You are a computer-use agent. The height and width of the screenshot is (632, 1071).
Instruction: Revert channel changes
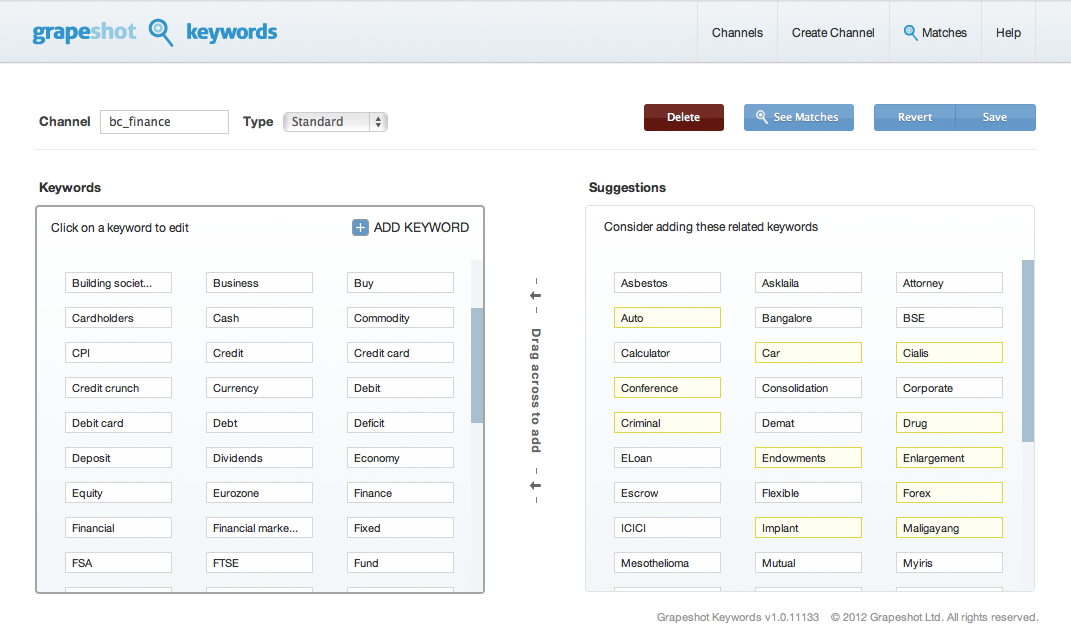click(914, 117)
